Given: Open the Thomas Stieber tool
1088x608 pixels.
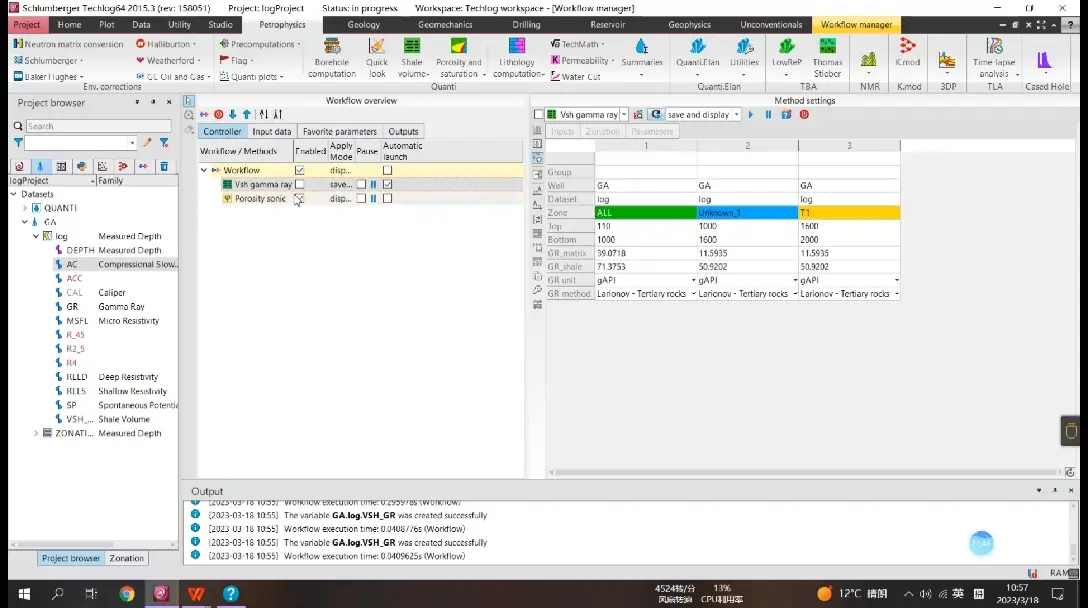Looking at the screenshot, I should 827,58.
